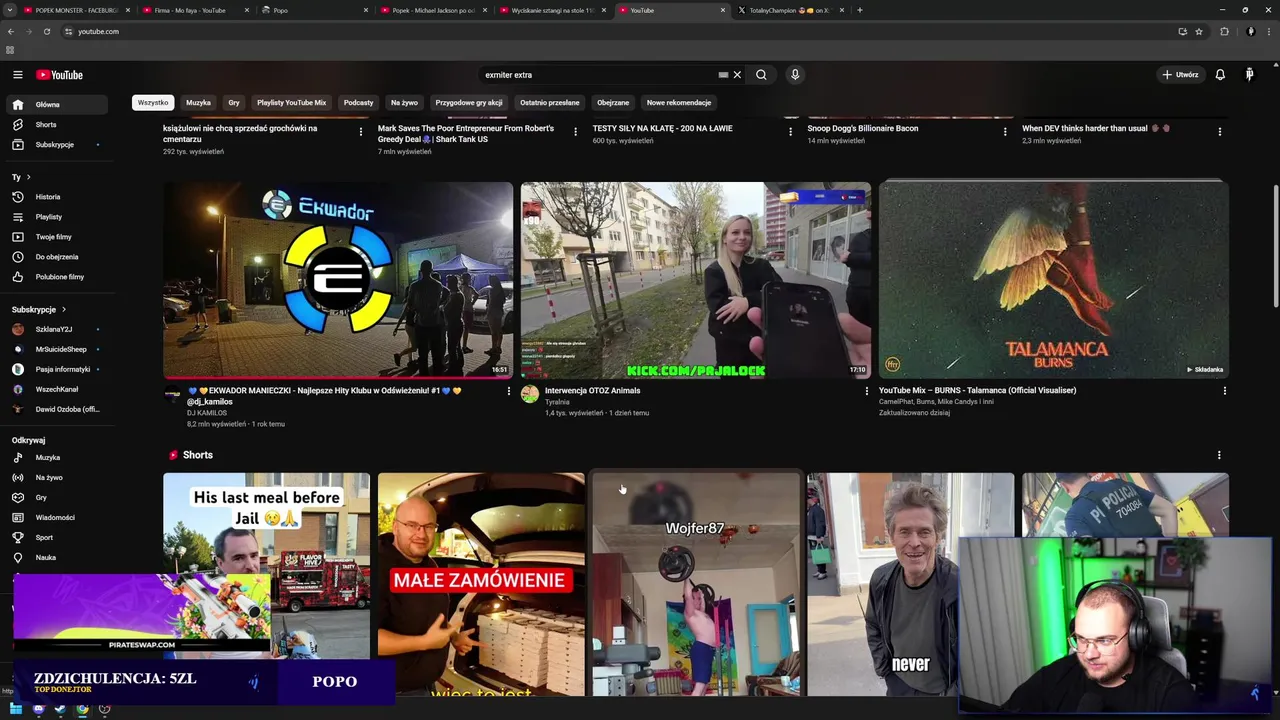This screenshot has height=720, width=1280.
Task: Open options menu for Interwencja OTOZ Animals
Action: tap(866, 391)
